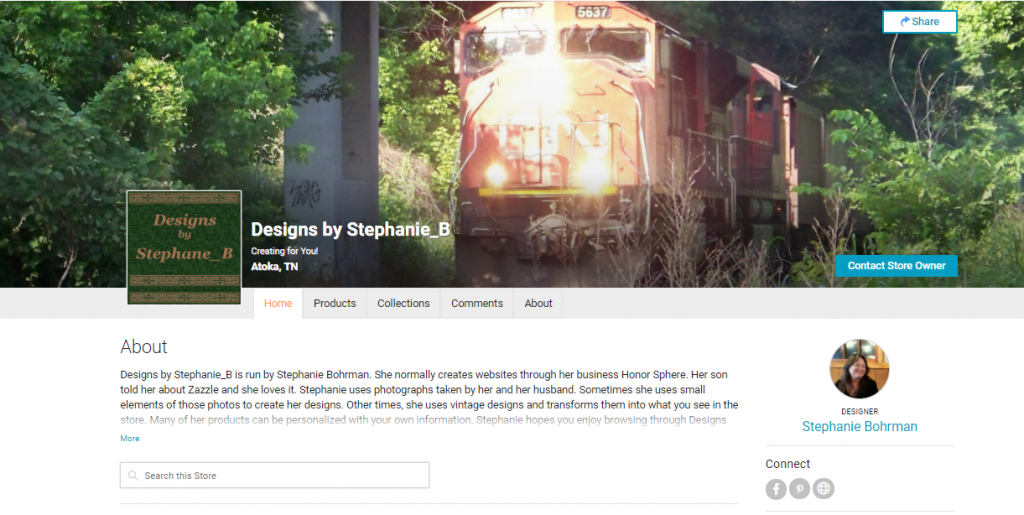Open the website globe icon under Connect
Viewport: 1024px width, 515px height.
[x=824, y=489]
